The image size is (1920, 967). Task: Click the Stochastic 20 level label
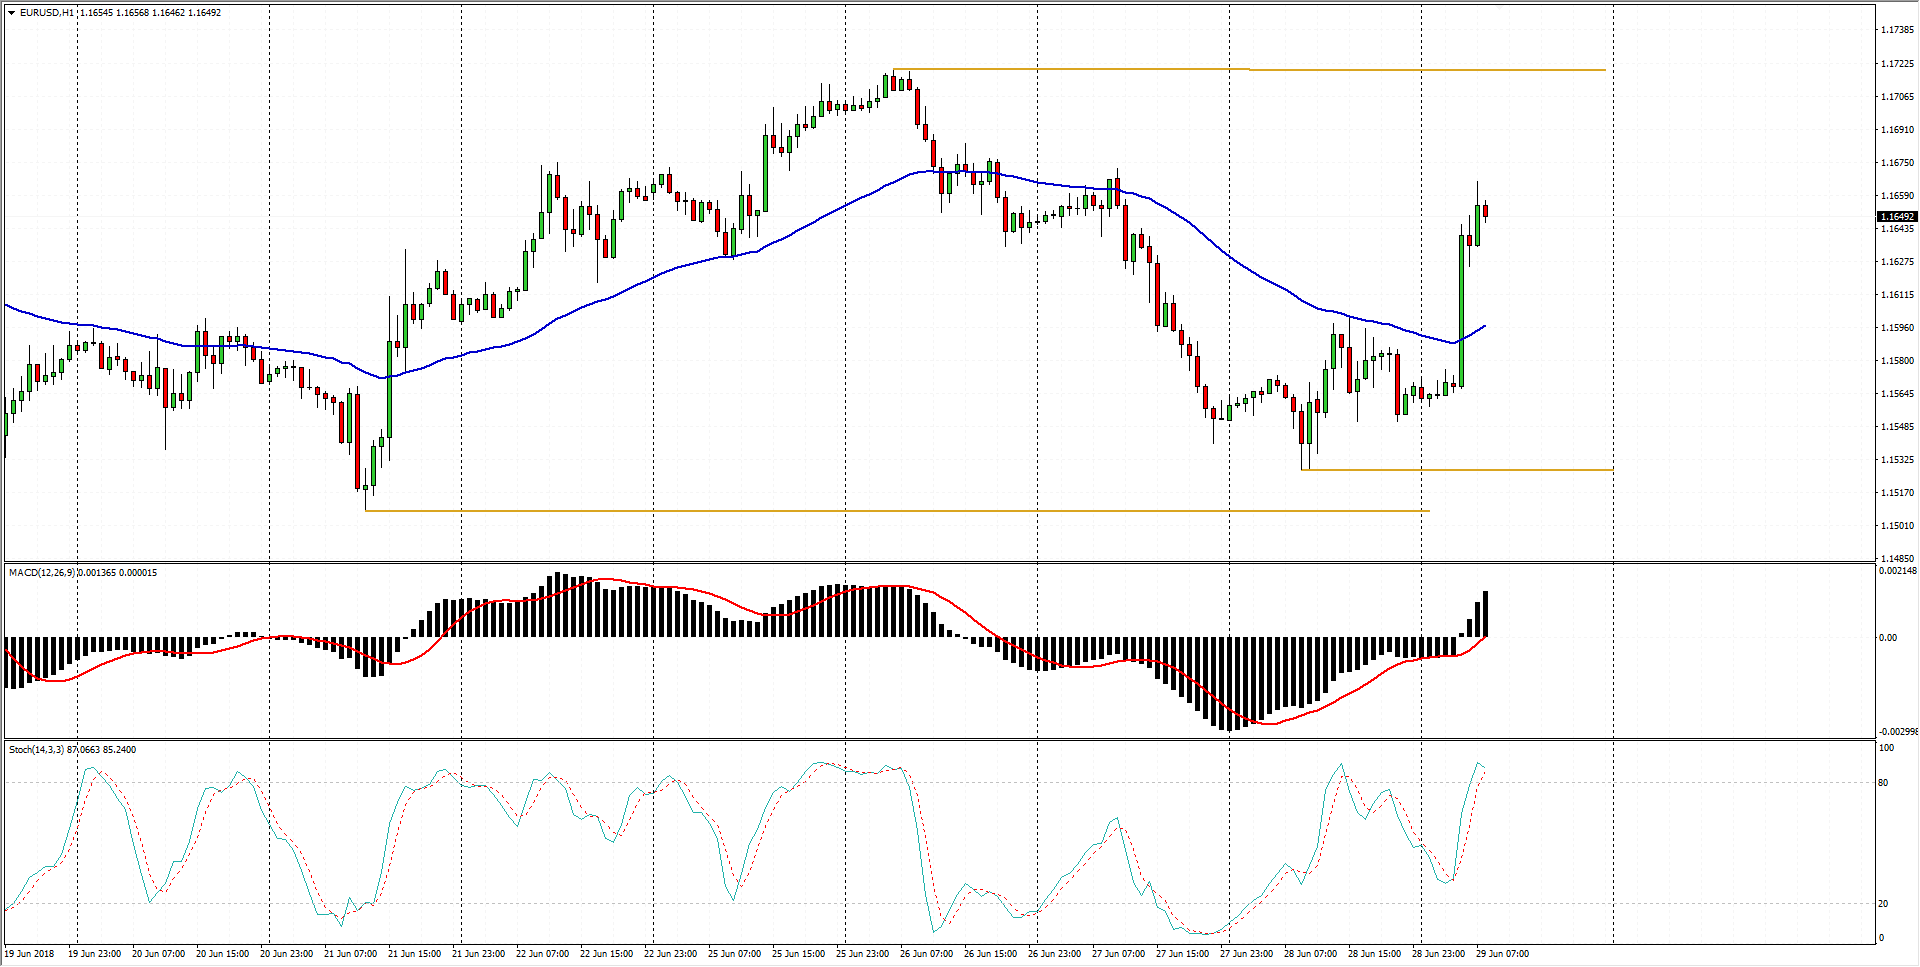tap(1883, 904)
